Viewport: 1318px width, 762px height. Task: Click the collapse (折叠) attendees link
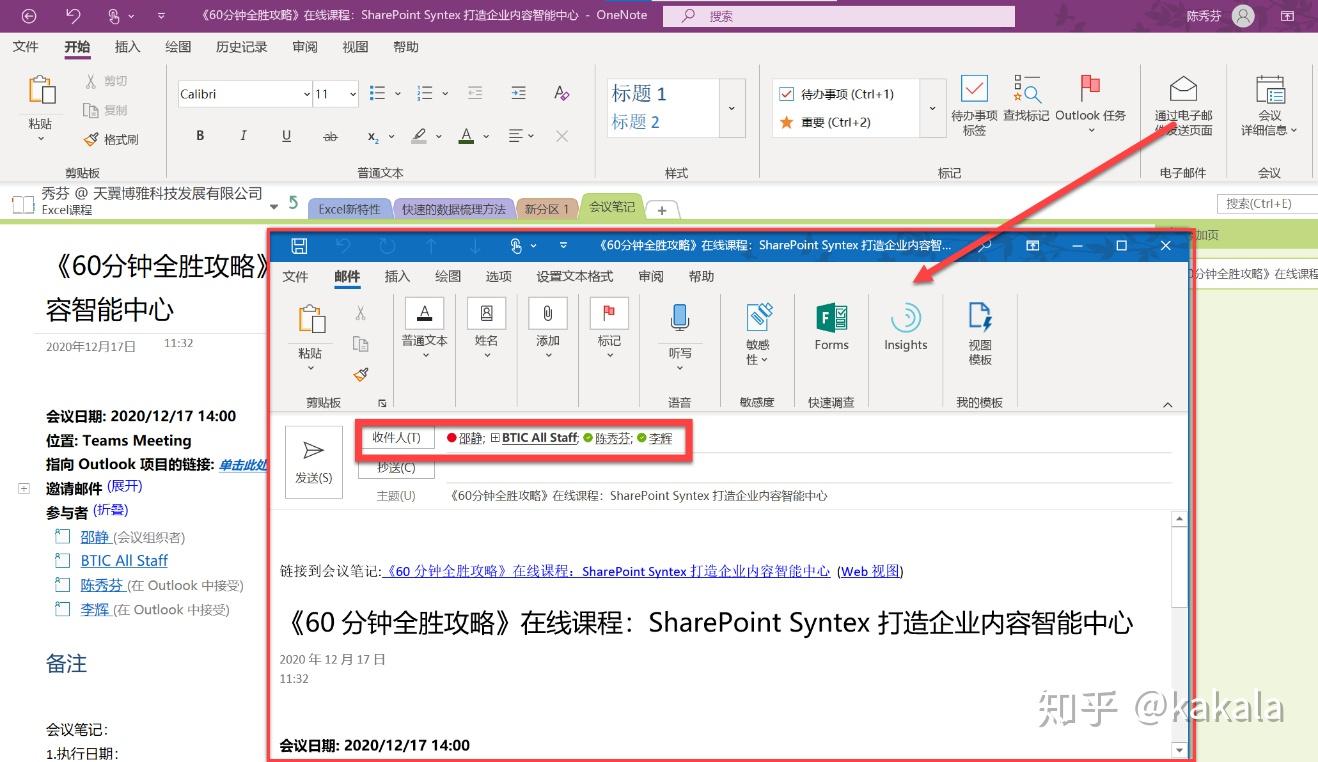[x=111, y=511]
